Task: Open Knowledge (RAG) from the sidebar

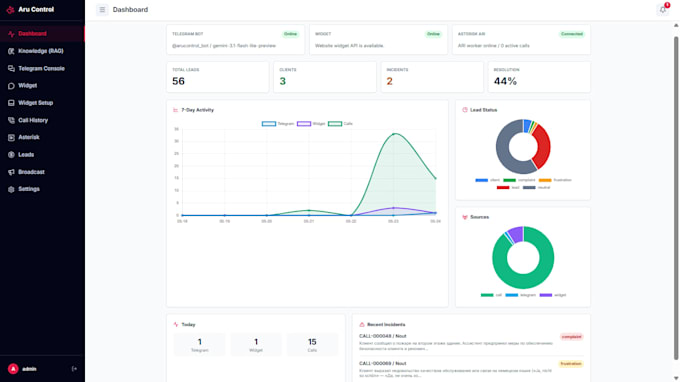Action: click(x=42, y=51)
